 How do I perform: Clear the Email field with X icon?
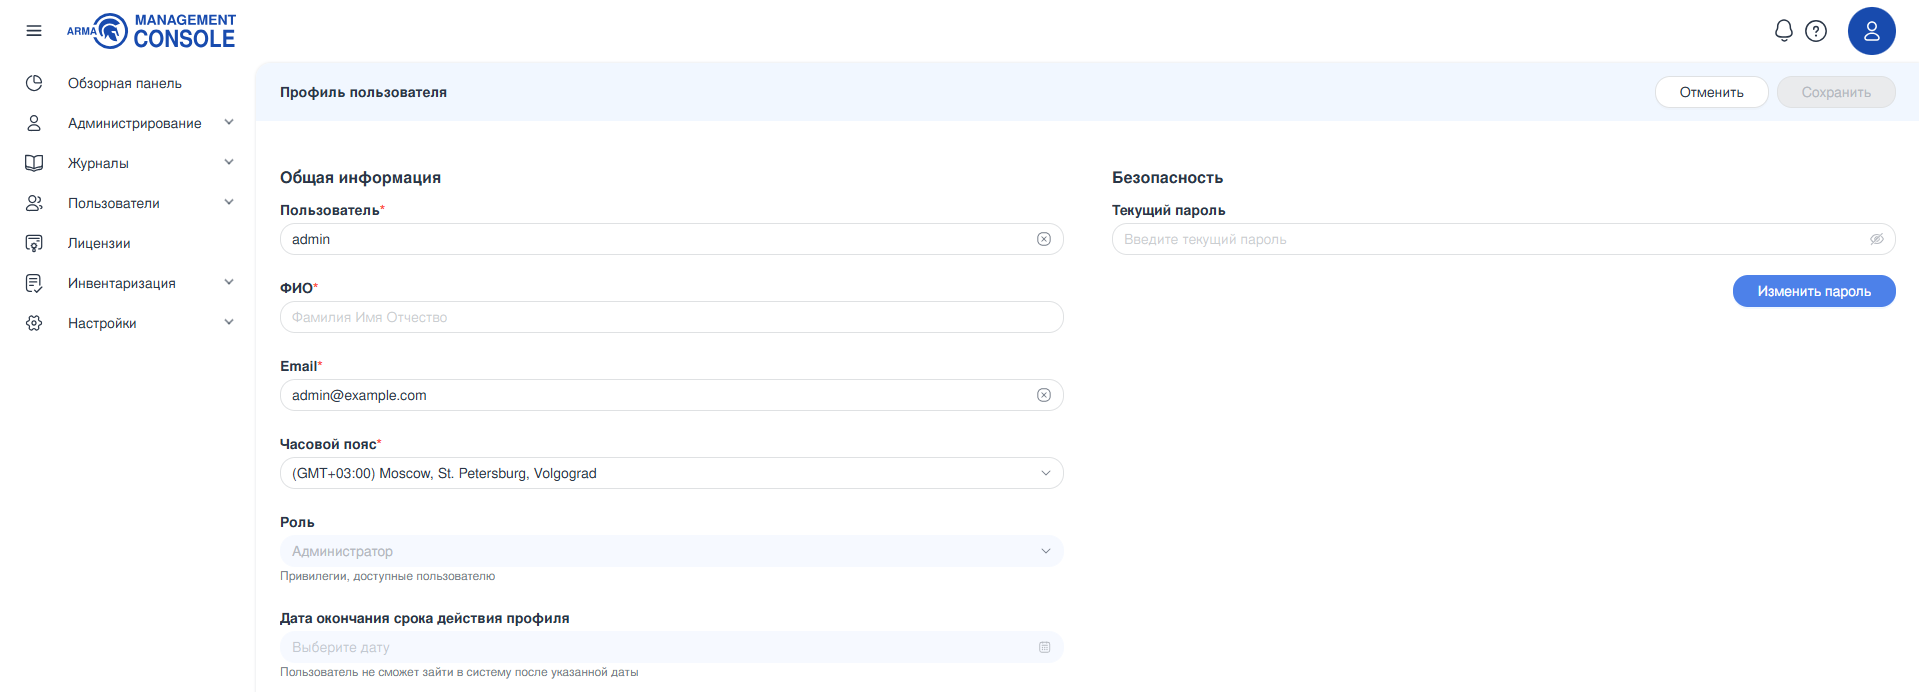coord(1043,395)
